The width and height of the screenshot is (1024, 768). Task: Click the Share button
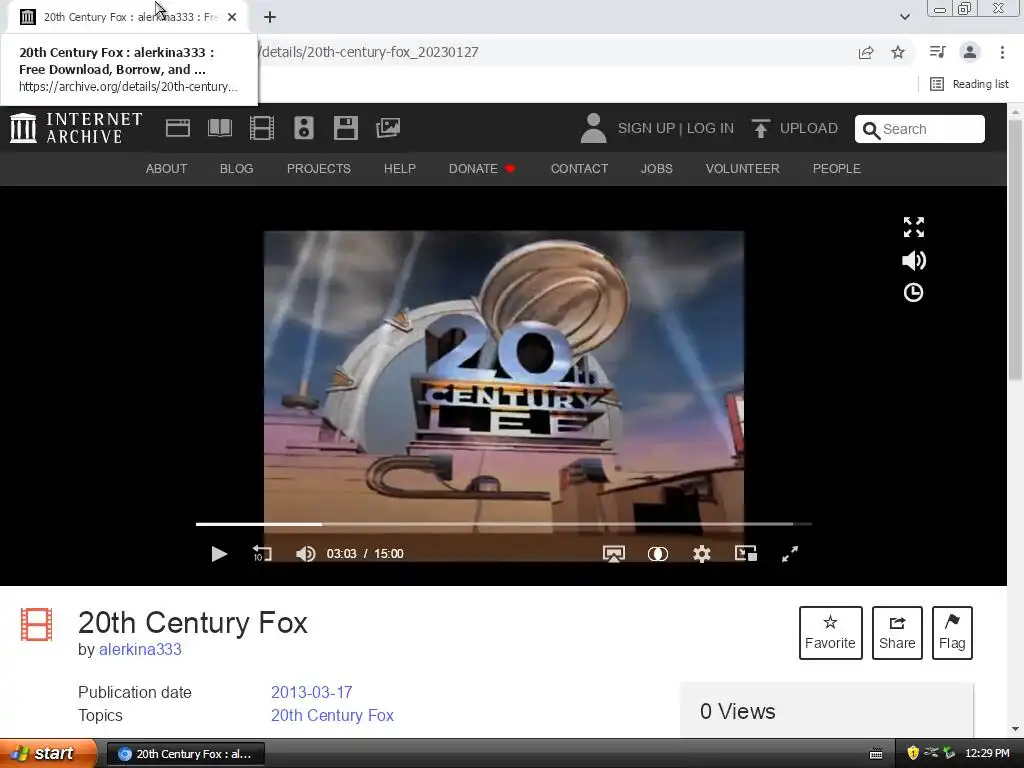tap(897, 633)
